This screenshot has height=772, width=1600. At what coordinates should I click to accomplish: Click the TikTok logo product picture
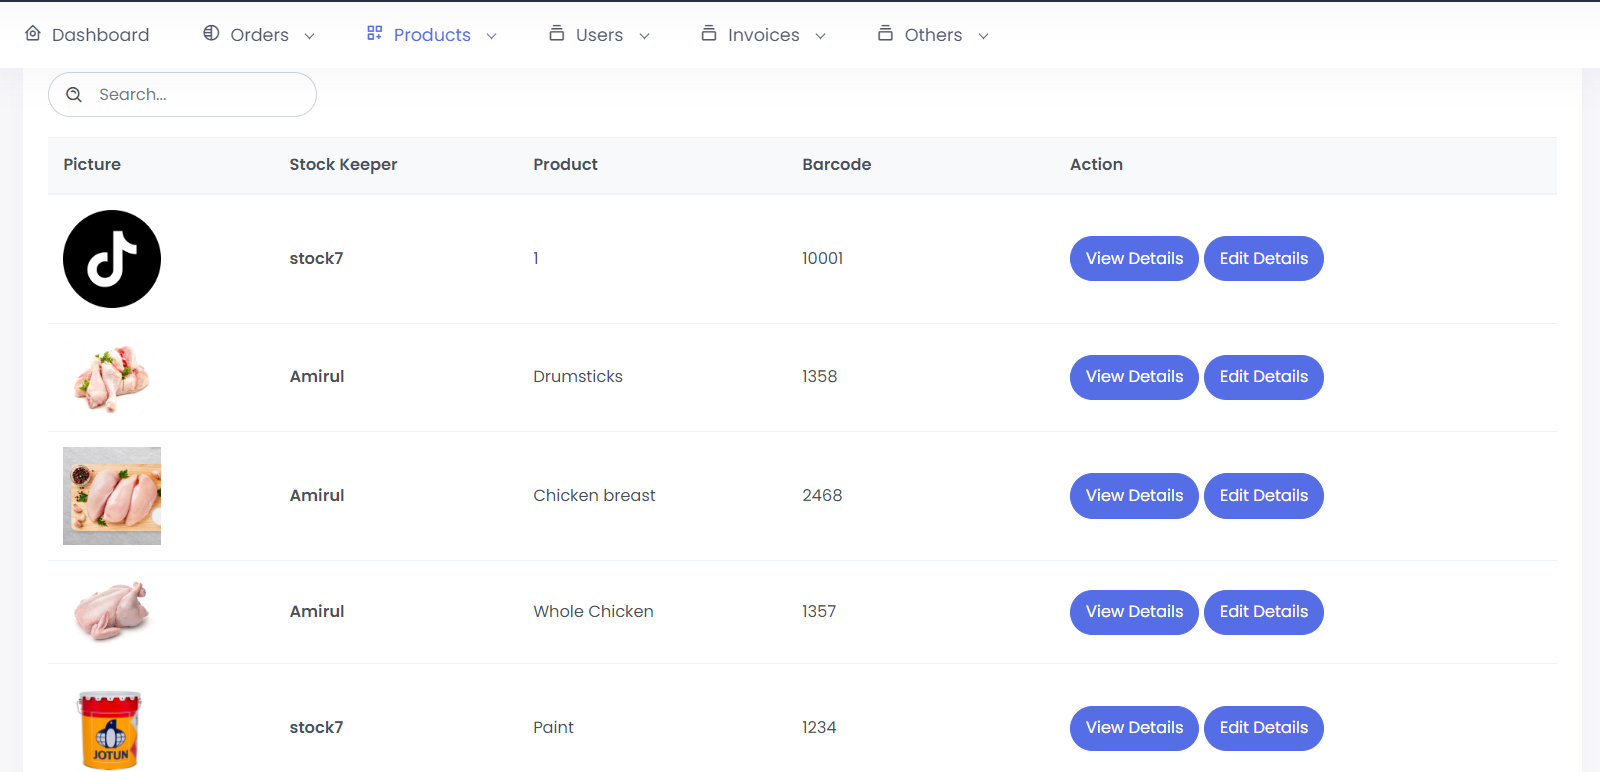tap(112, 259)
